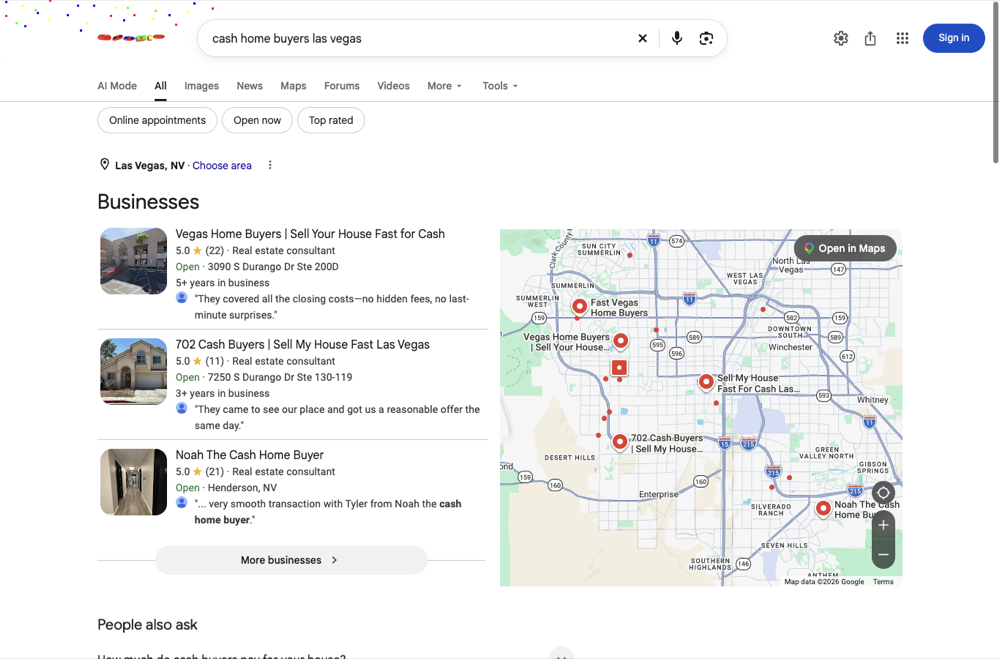Select Sell My House Fast For Cash pin
This screenshot has height=659, width=1000.
(706, 382)
